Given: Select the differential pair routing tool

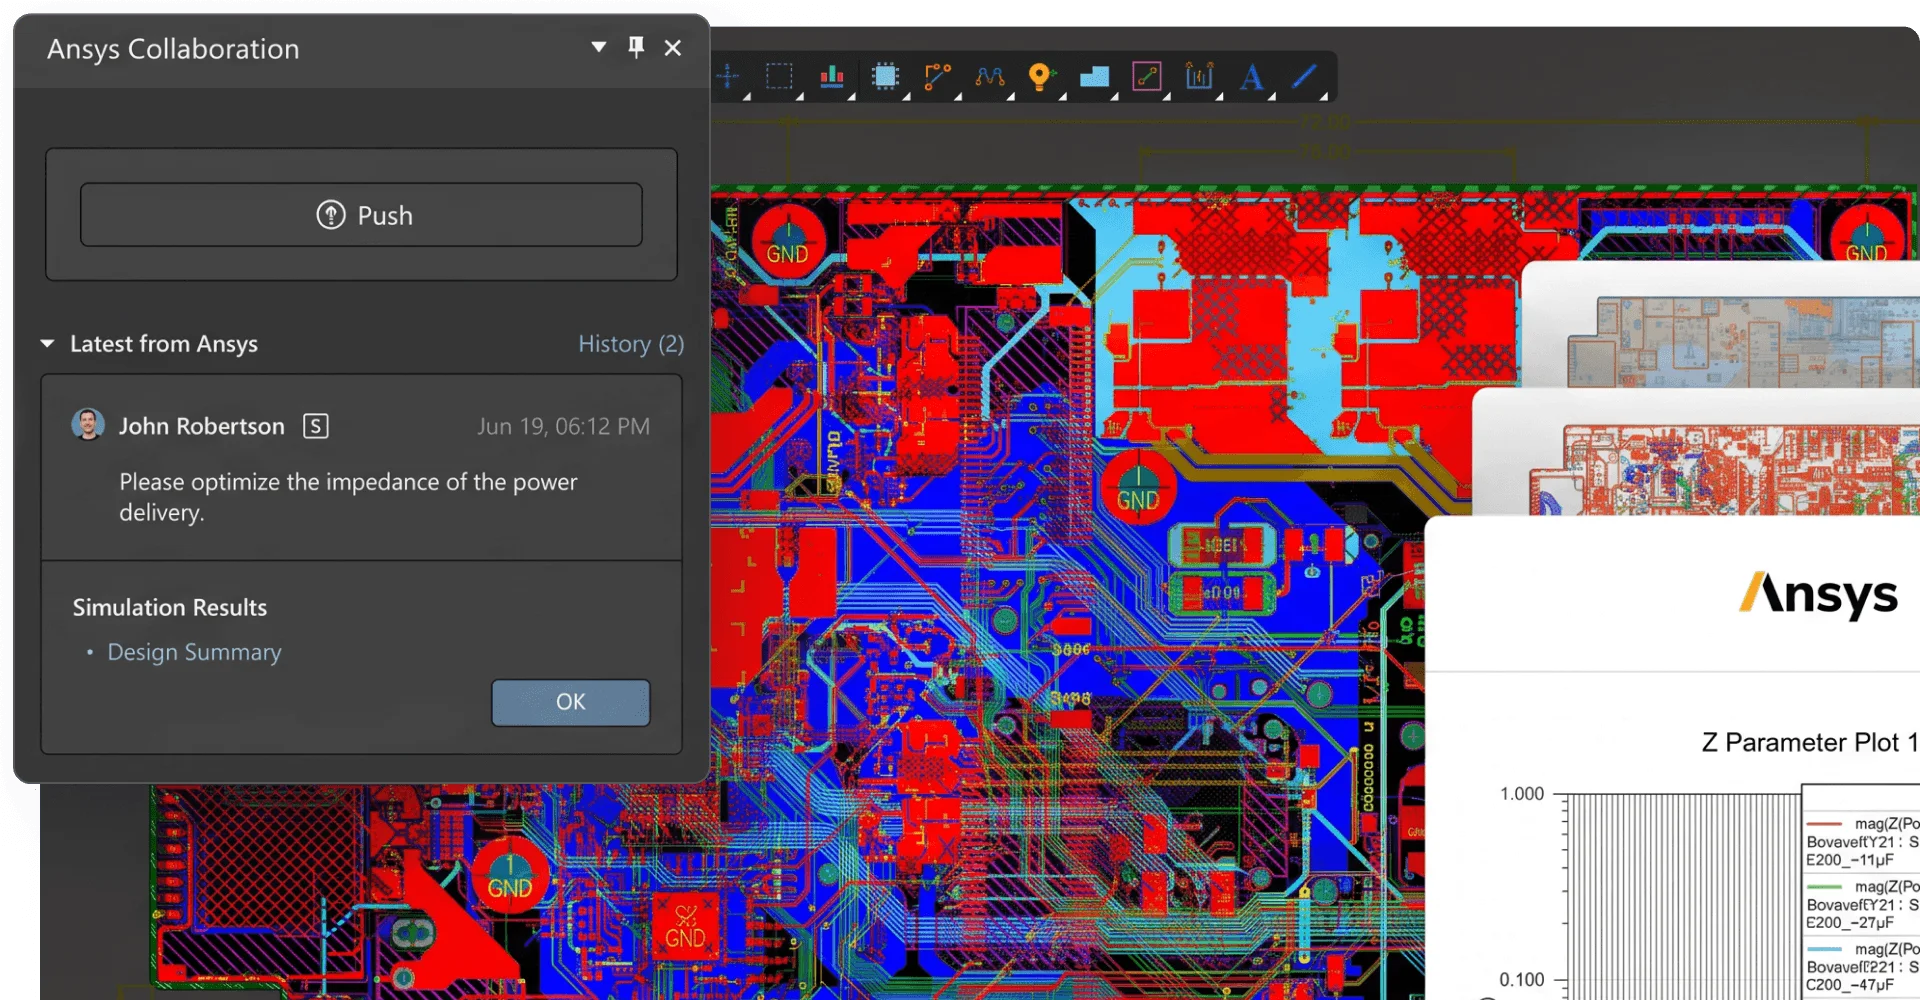Looking at the screenshot, I should pos(990,76).
